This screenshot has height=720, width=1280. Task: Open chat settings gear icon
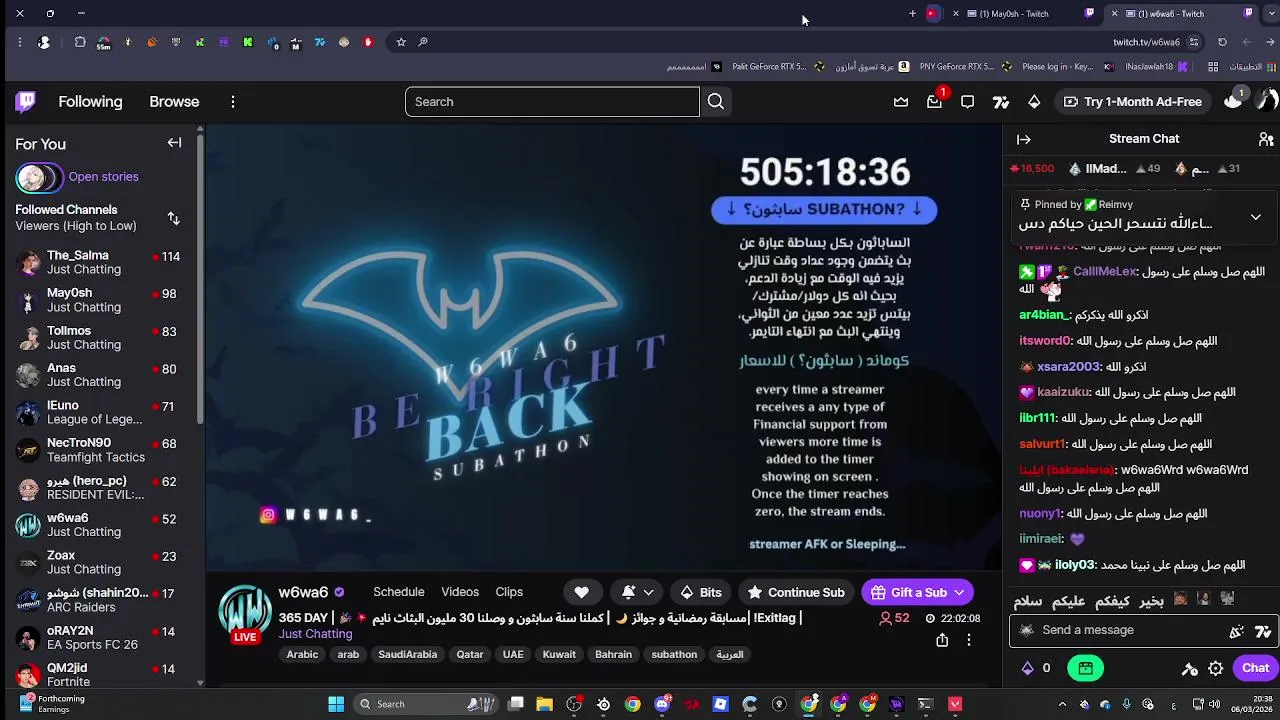[1216, 668]
